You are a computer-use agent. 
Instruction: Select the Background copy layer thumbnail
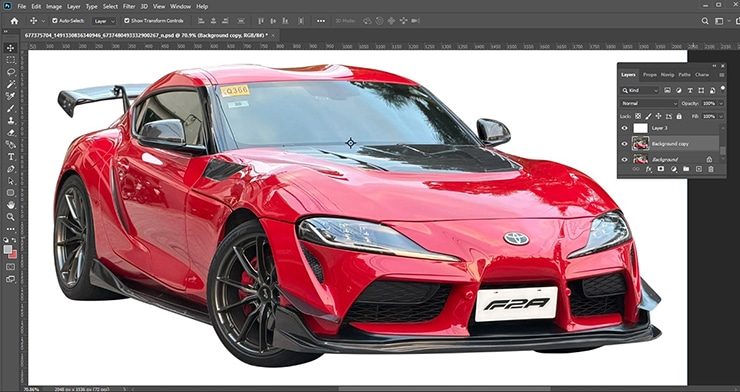[640, 143]
